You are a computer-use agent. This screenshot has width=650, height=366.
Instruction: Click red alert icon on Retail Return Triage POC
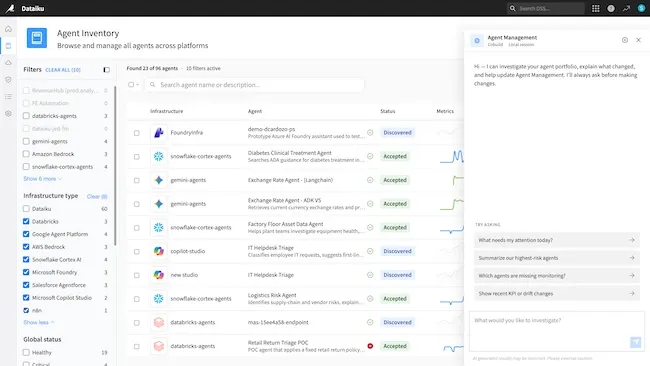(370, 346)
